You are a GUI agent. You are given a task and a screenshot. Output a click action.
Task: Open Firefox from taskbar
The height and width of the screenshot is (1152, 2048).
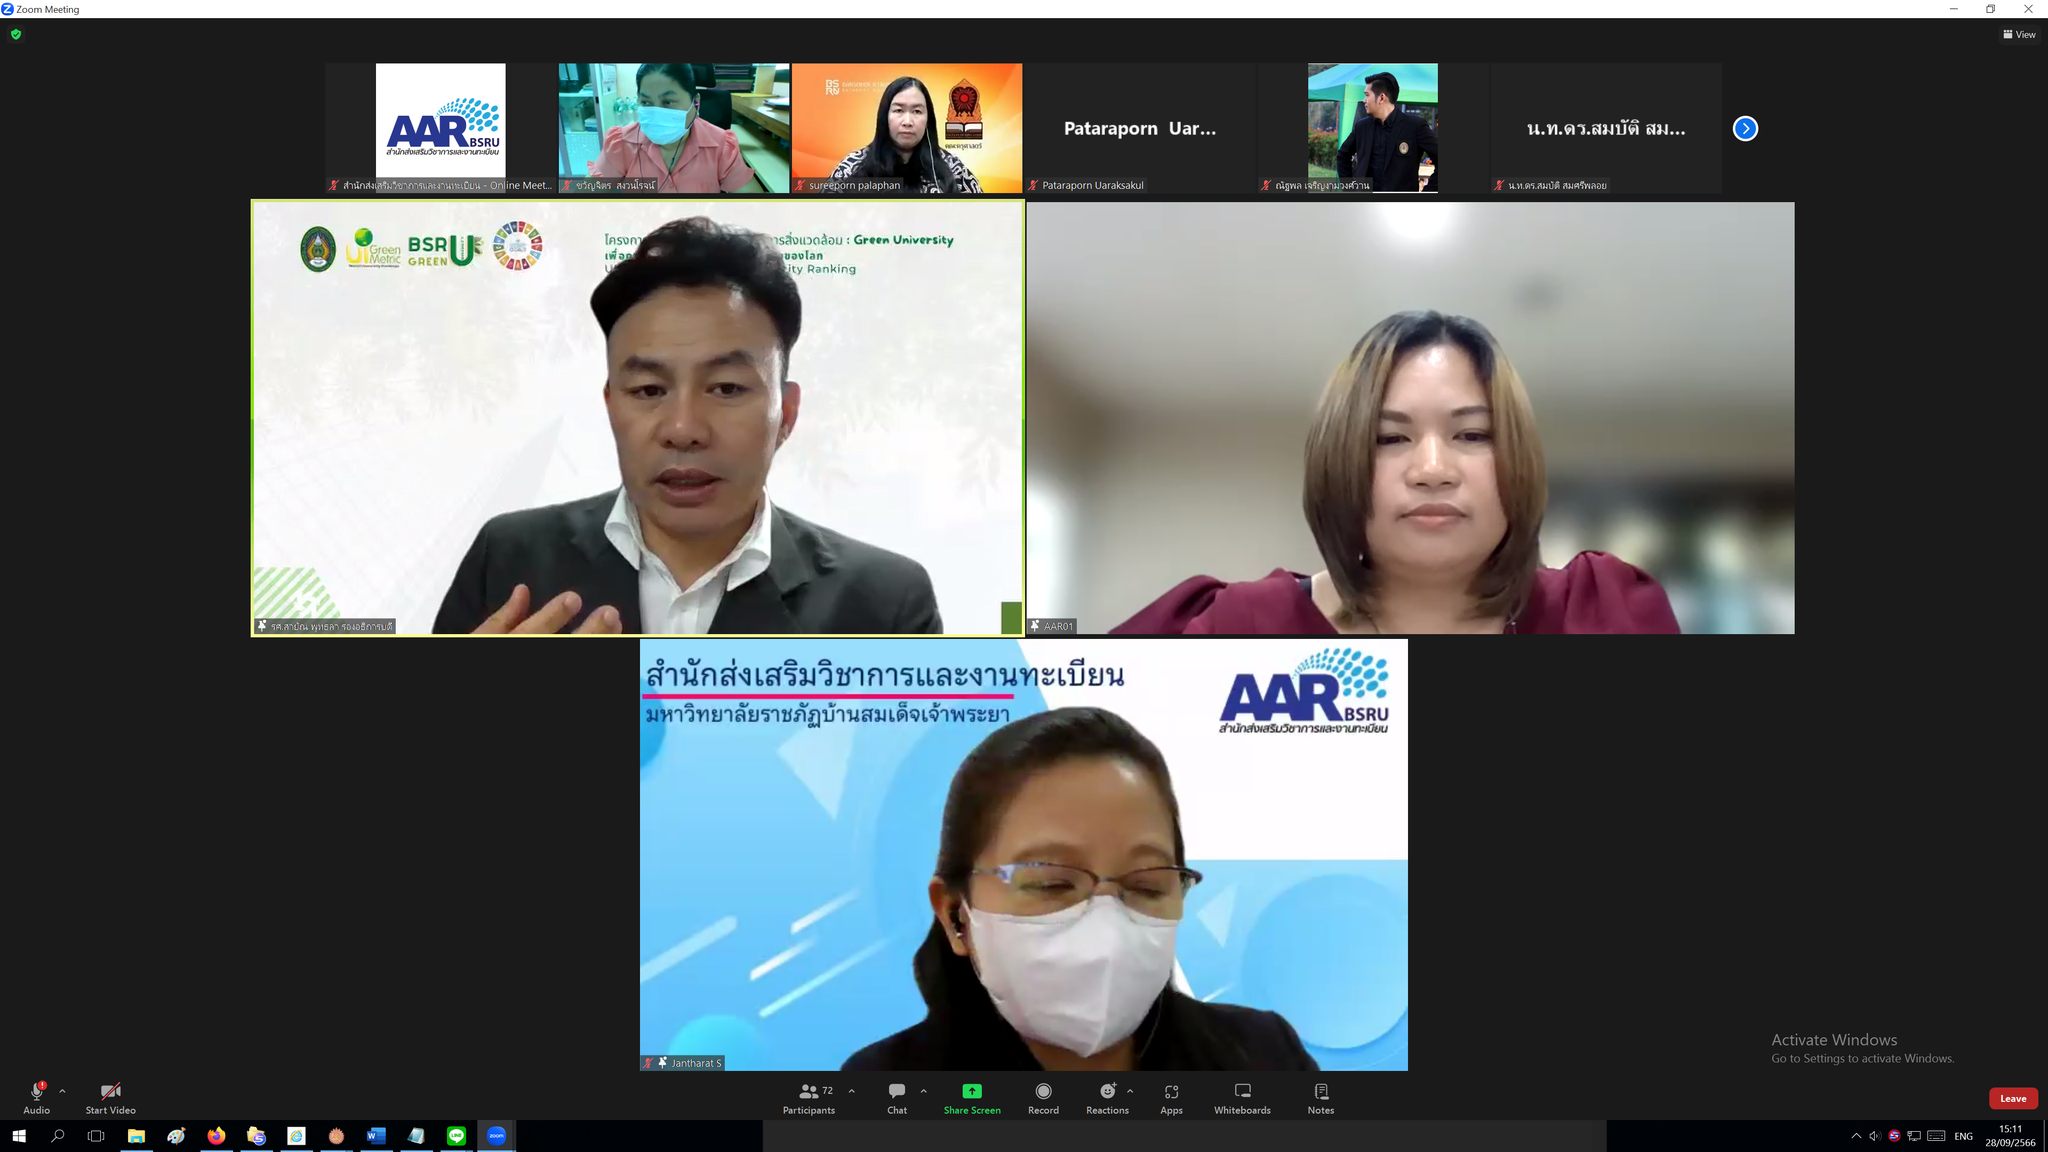point(216,1136)
